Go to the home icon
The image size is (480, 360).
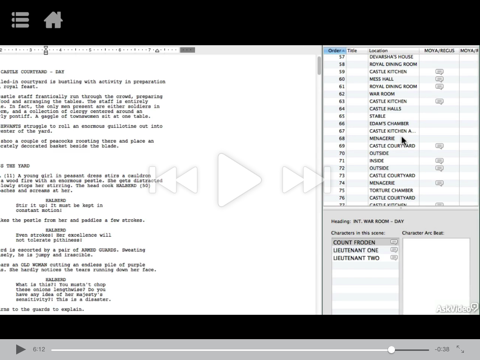[53, 20]
